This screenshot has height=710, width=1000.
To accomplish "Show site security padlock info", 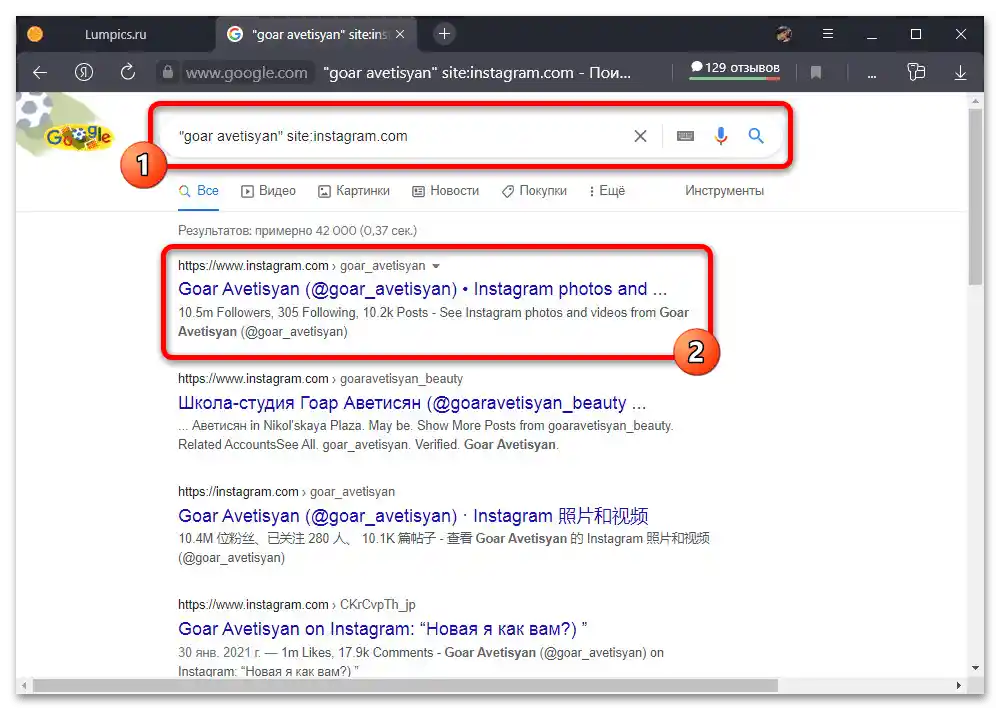I will pos(167,72).
